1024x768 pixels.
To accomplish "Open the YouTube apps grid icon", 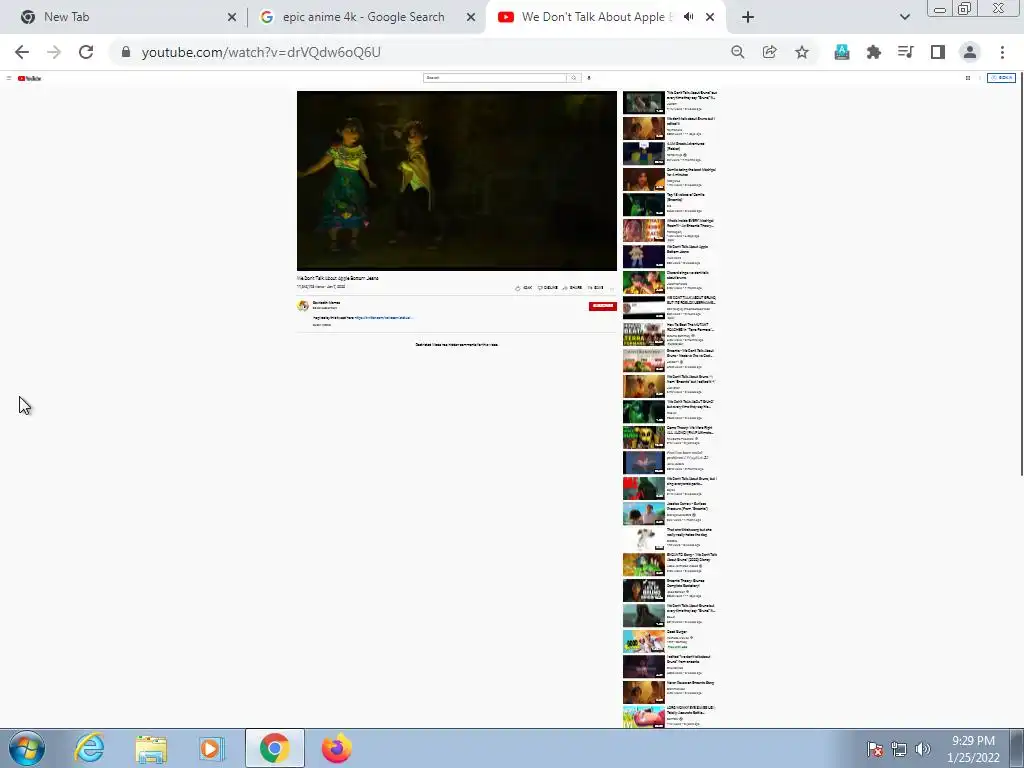I will point(968,78).
